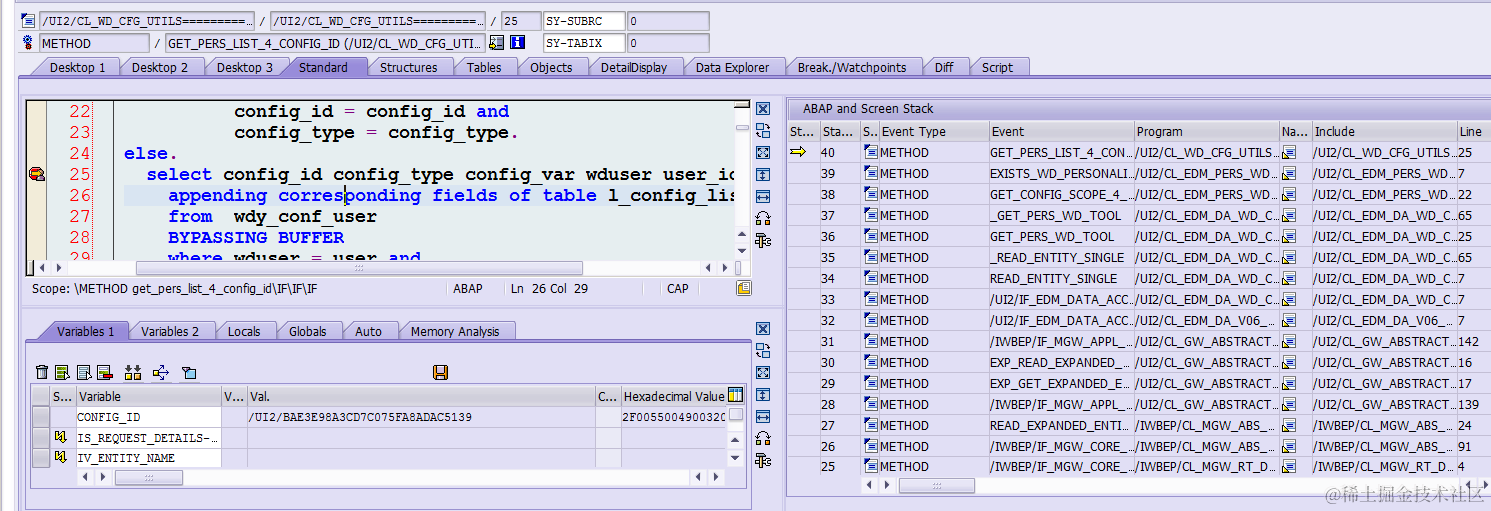Maximize the variables tool to full screen
This screenshot has height=511, width=1491.
click(763, 373)
